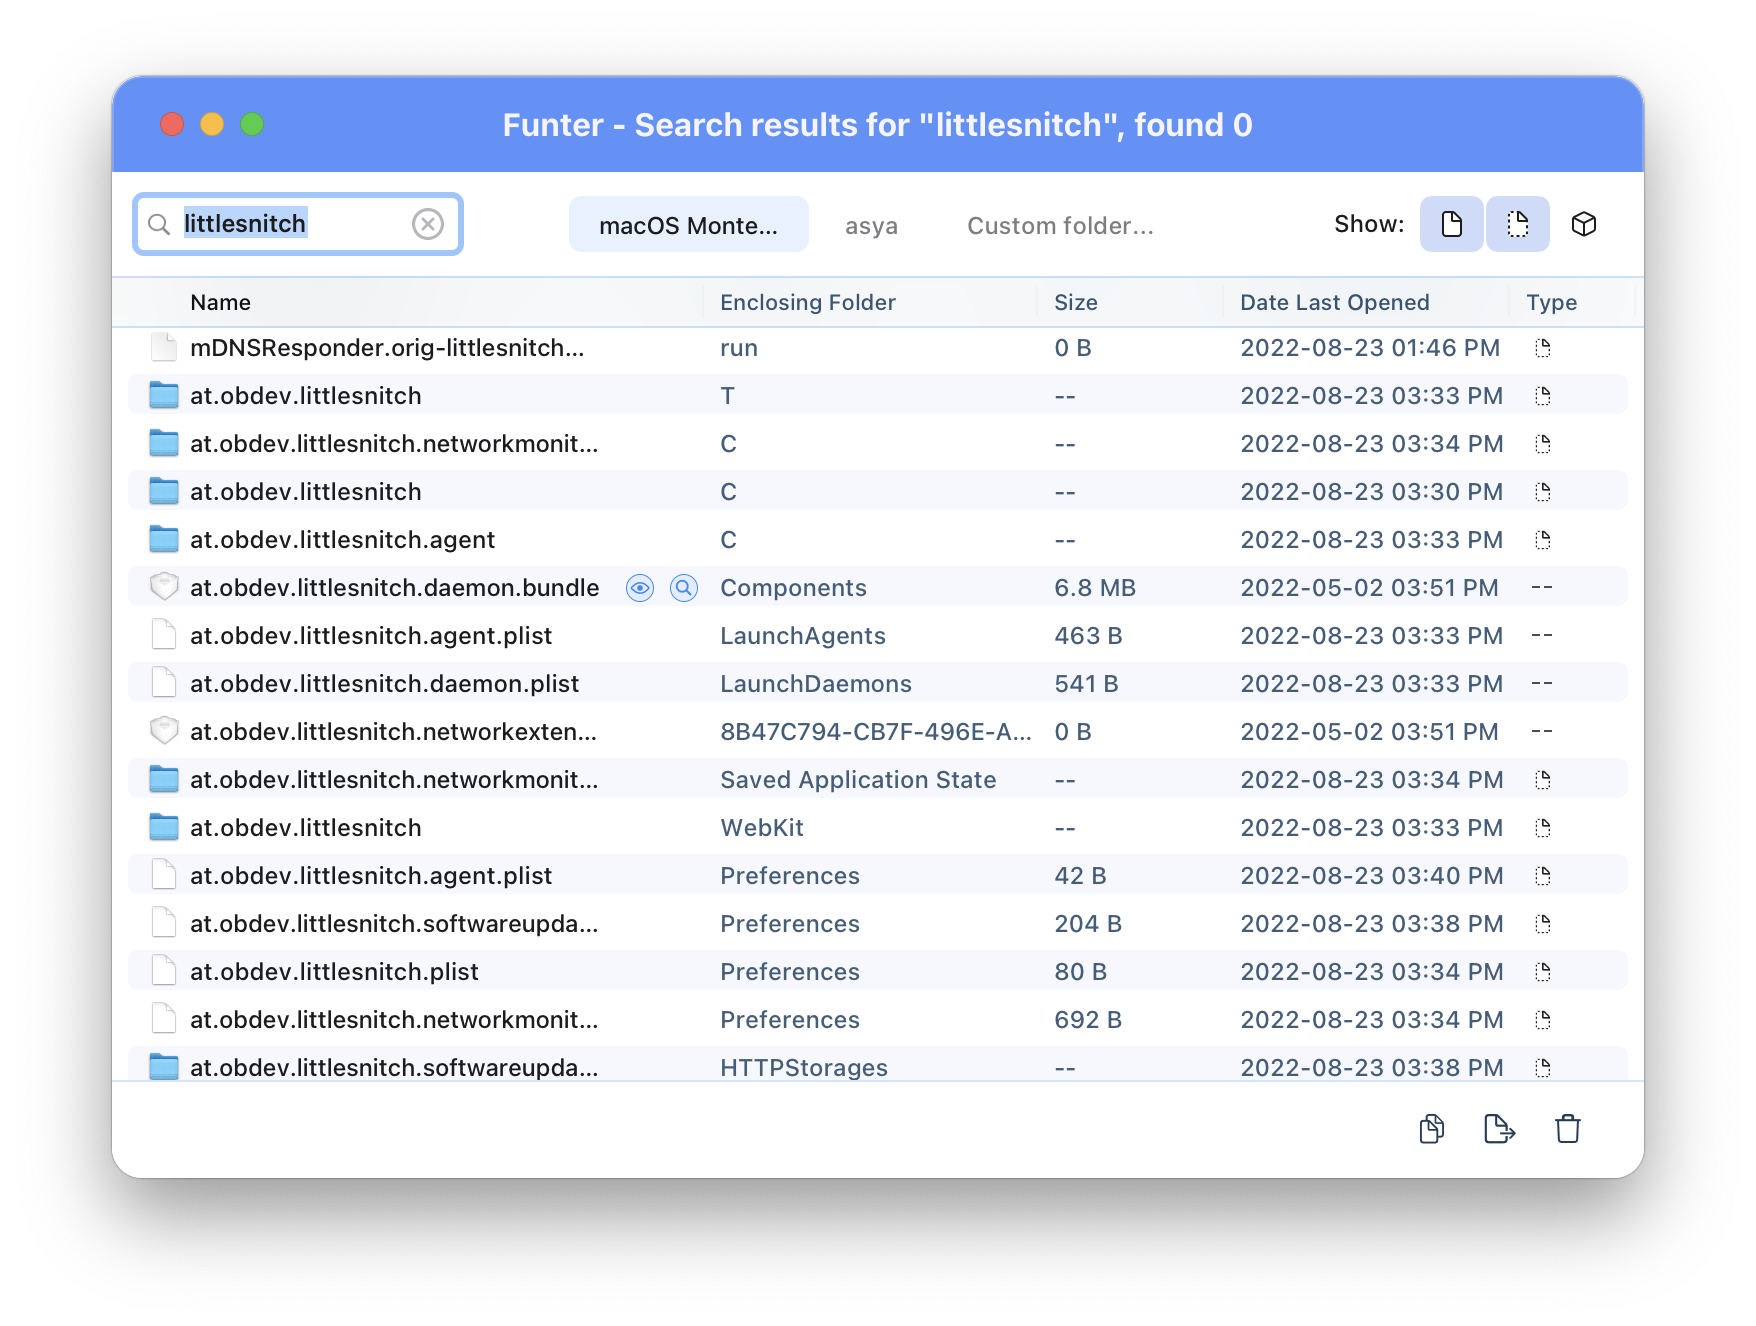Click folder icon of at.obdev.littlesnitch in T

coord(164,395)
